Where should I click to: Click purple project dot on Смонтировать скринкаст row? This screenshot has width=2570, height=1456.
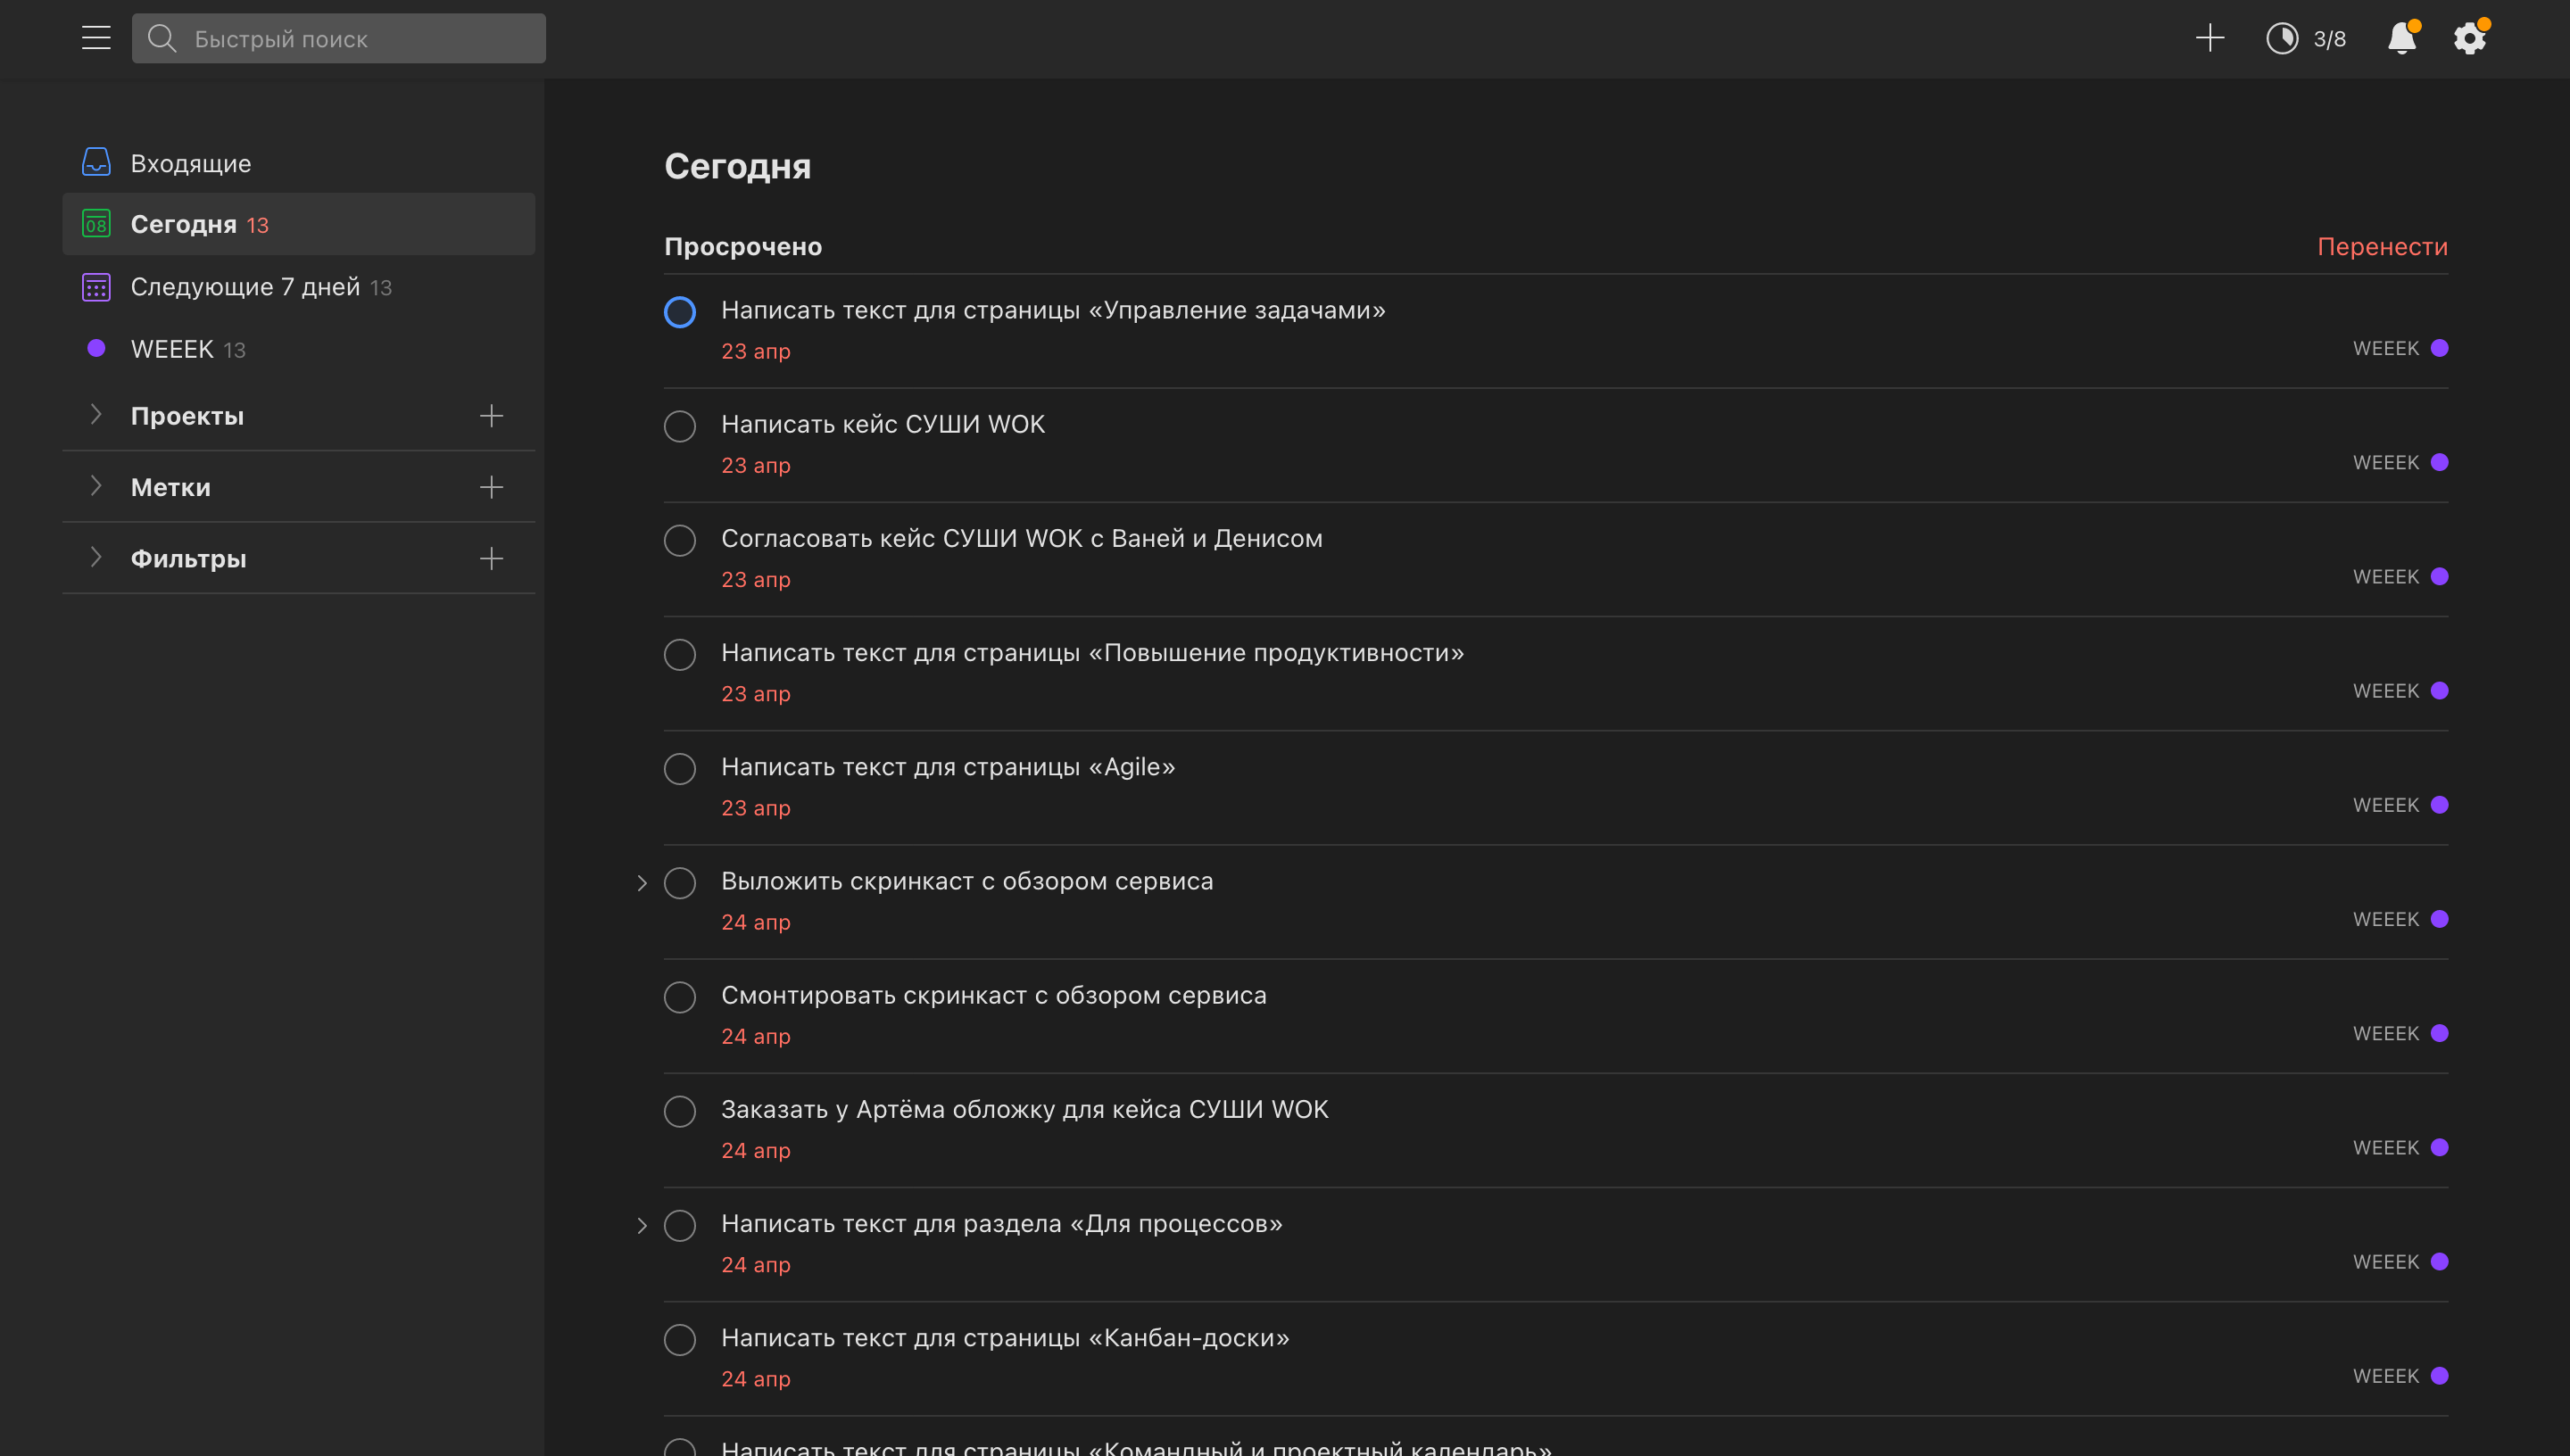tap(2439, 1033)
